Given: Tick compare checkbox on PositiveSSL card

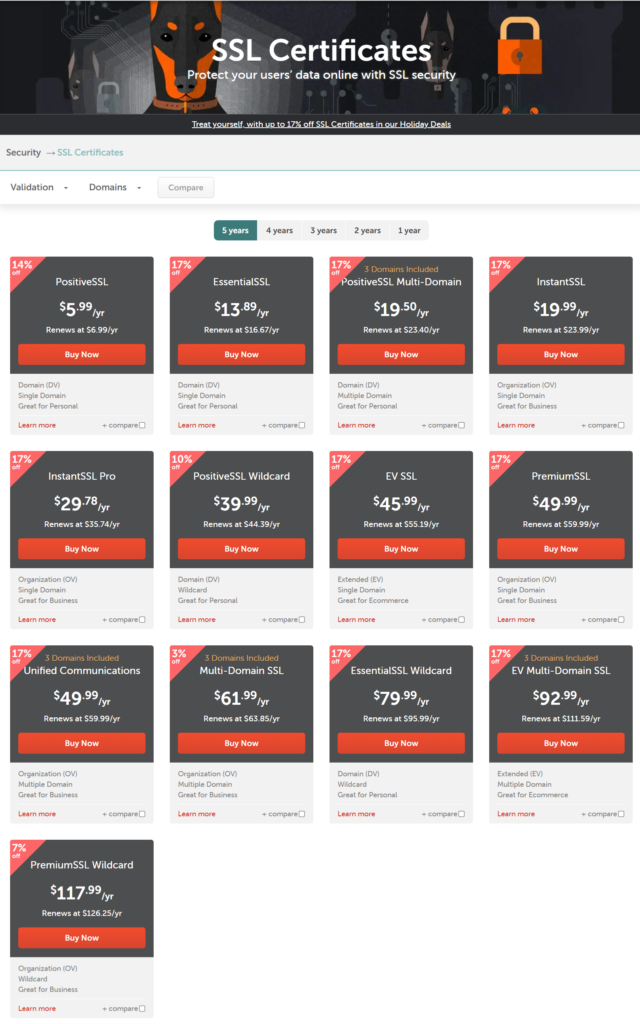Looking at the screenshot, I should tap(142, 425).
